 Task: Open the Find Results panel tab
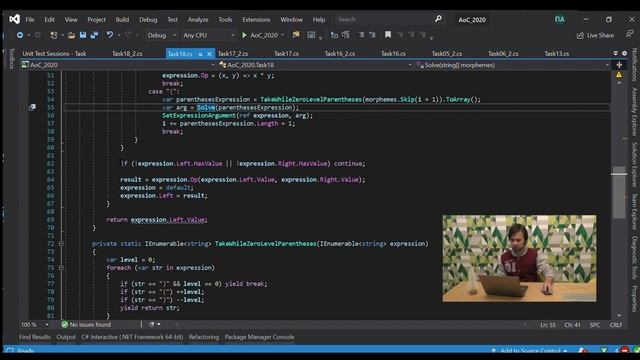35,337
